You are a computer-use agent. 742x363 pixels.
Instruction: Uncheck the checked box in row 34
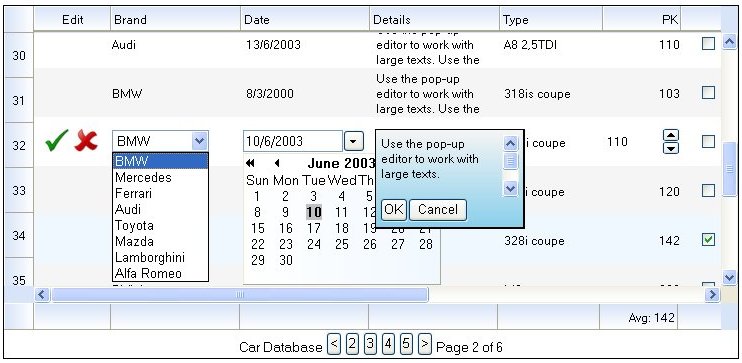coord(708,240)
